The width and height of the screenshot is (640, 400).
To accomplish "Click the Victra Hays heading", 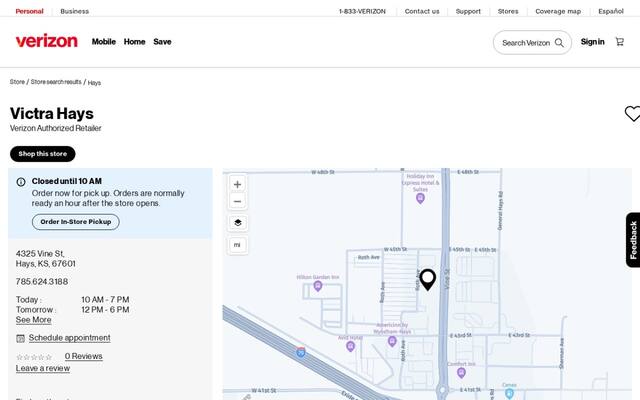I will pyautogui.click(x=52, y=113).
